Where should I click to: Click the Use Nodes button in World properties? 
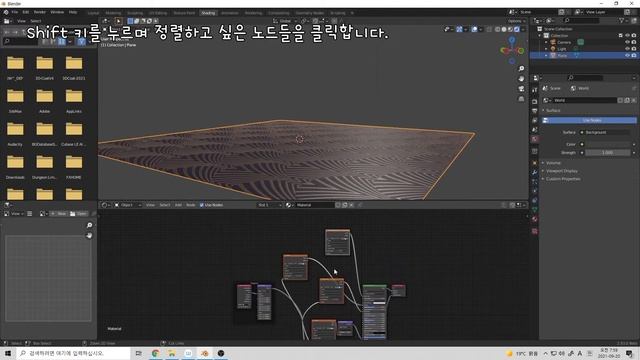589,120
